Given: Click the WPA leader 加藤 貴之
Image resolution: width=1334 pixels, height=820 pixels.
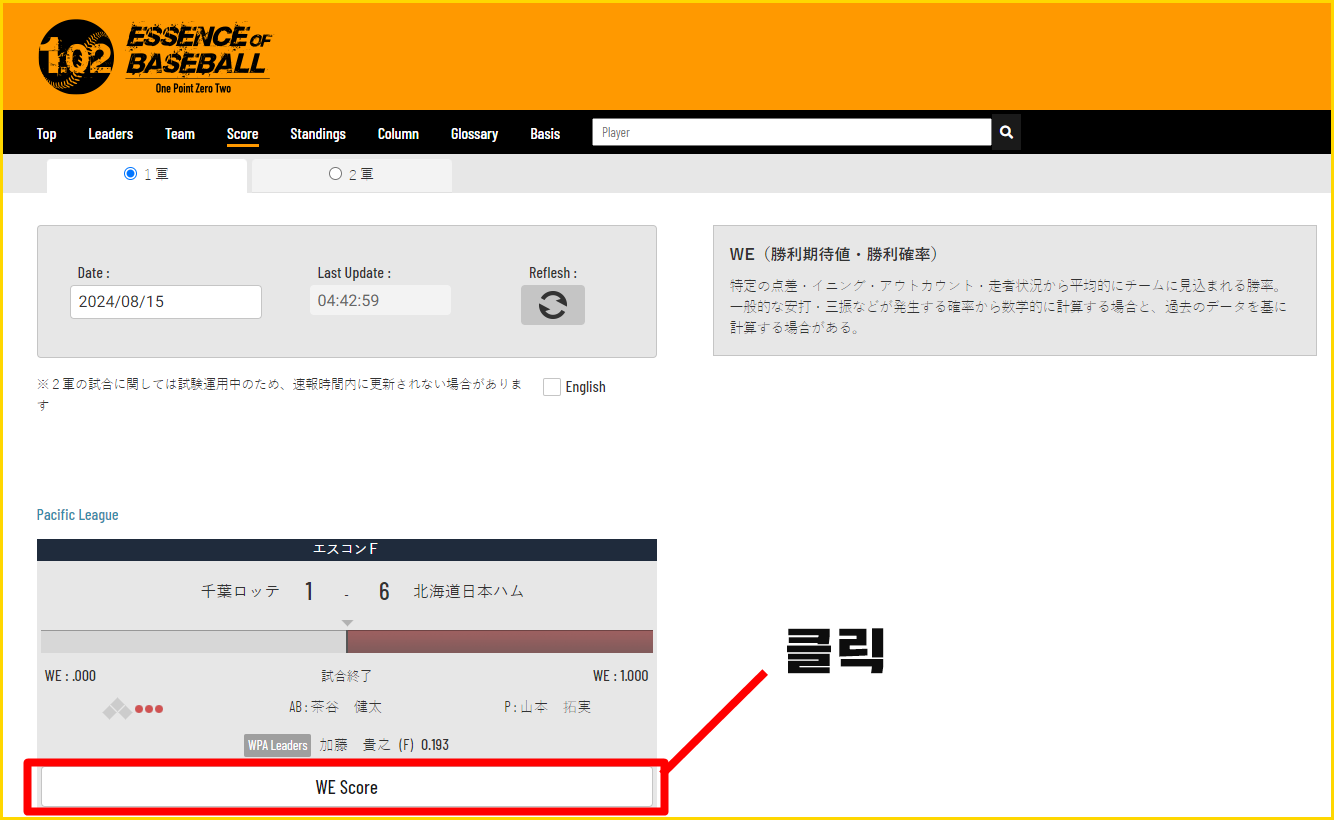Looking at the screenshot, I should click(x=354, y=745).
